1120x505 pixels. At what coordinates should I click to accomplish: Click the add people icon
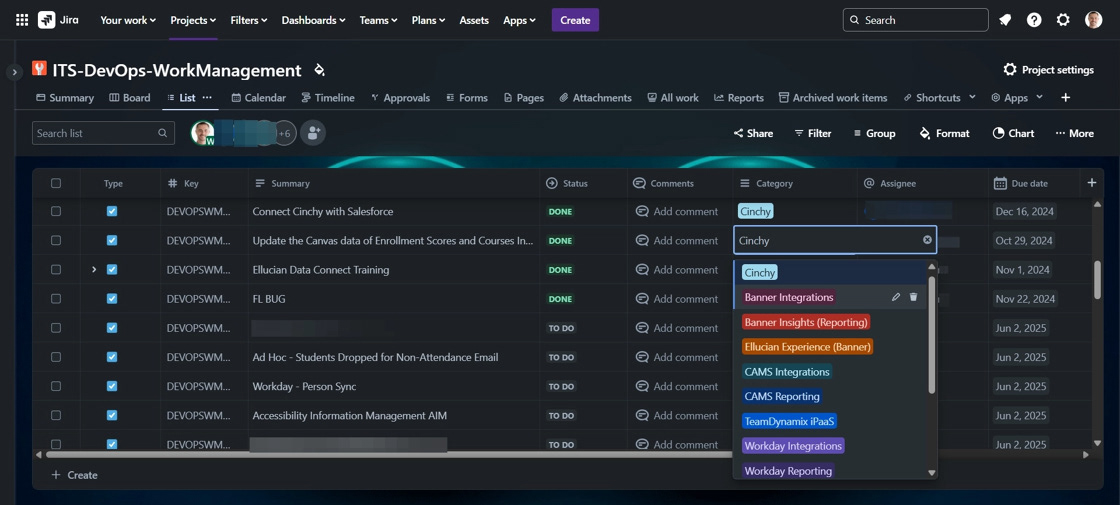pos(313,133)
